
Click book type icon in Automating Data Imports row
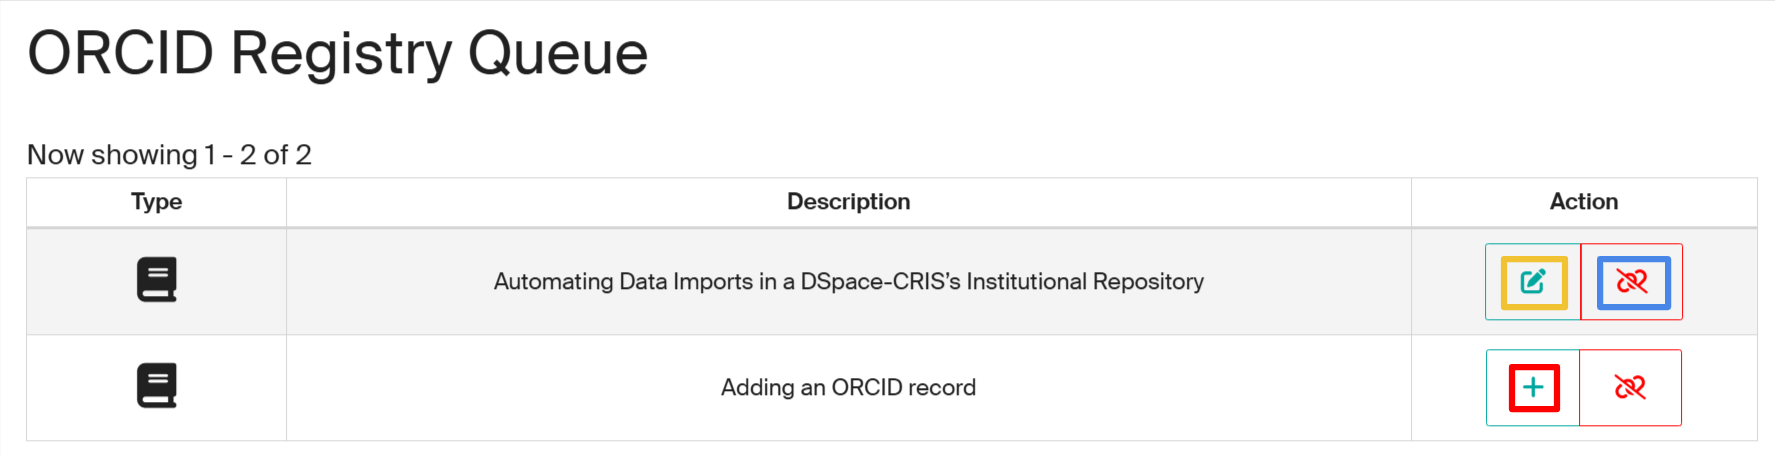pyautogui.click(x=157, y=280)
